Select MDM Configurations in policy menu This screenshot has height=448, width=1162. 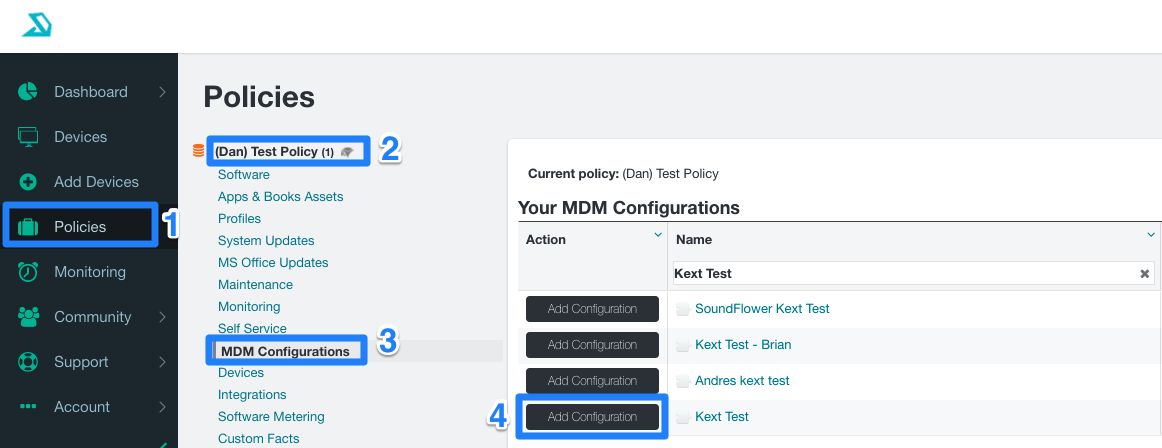(285, 351)
